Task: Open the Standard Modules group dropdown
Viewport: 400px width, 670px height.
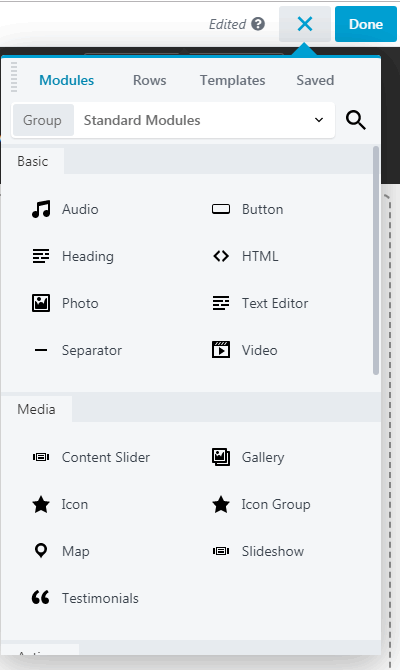Action: pyautogui.click(x=204, y=120)
